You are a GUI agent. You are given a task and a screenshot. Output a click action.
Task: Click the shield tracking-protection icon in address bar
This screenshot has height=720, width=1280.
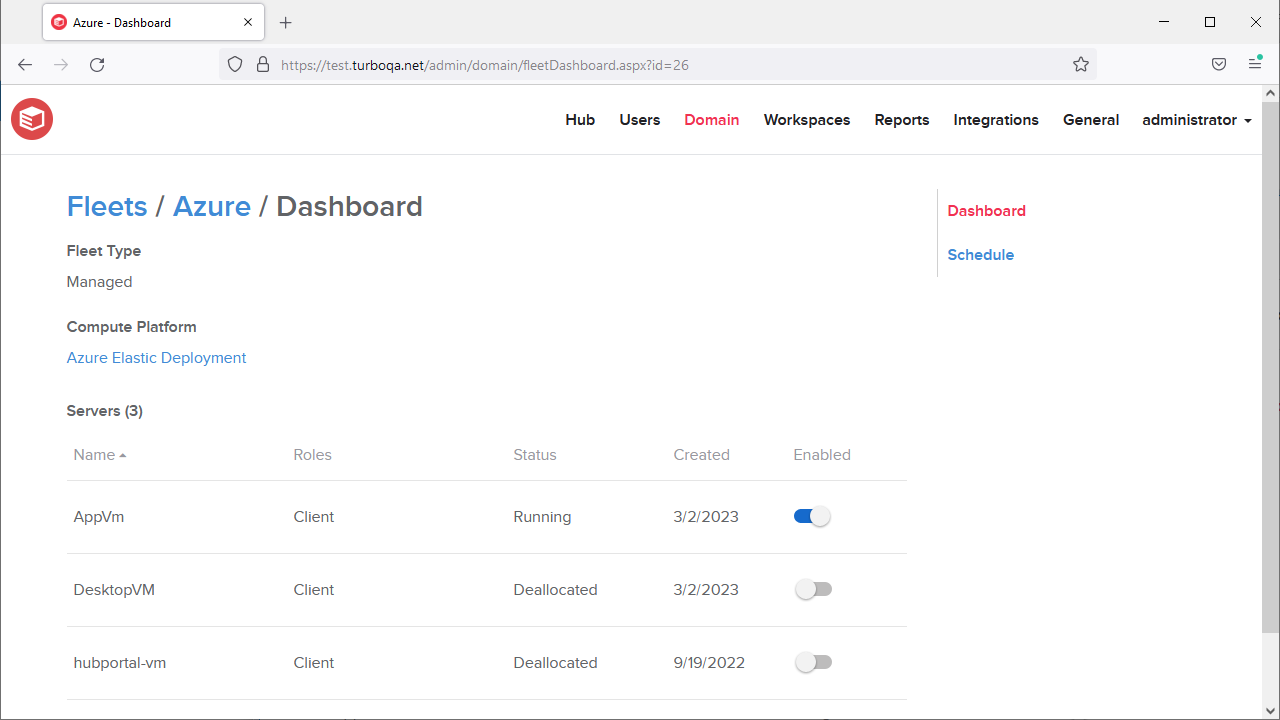click(234, 64)
